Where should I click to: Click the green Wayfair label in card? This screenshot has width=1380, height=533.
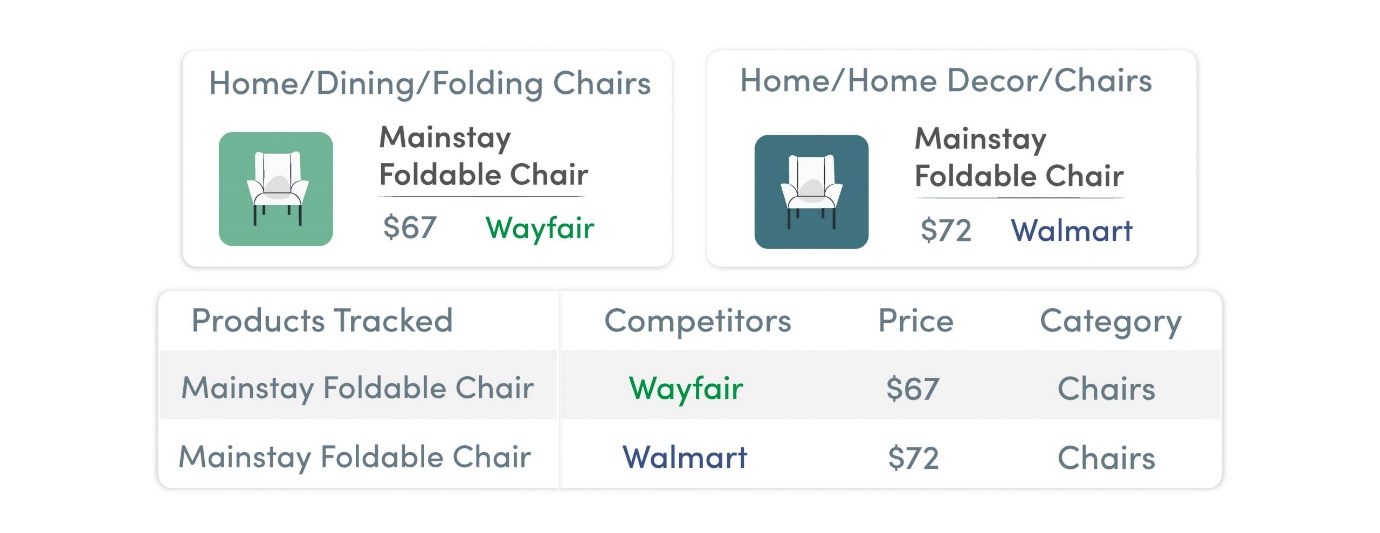tap(540, 228)
